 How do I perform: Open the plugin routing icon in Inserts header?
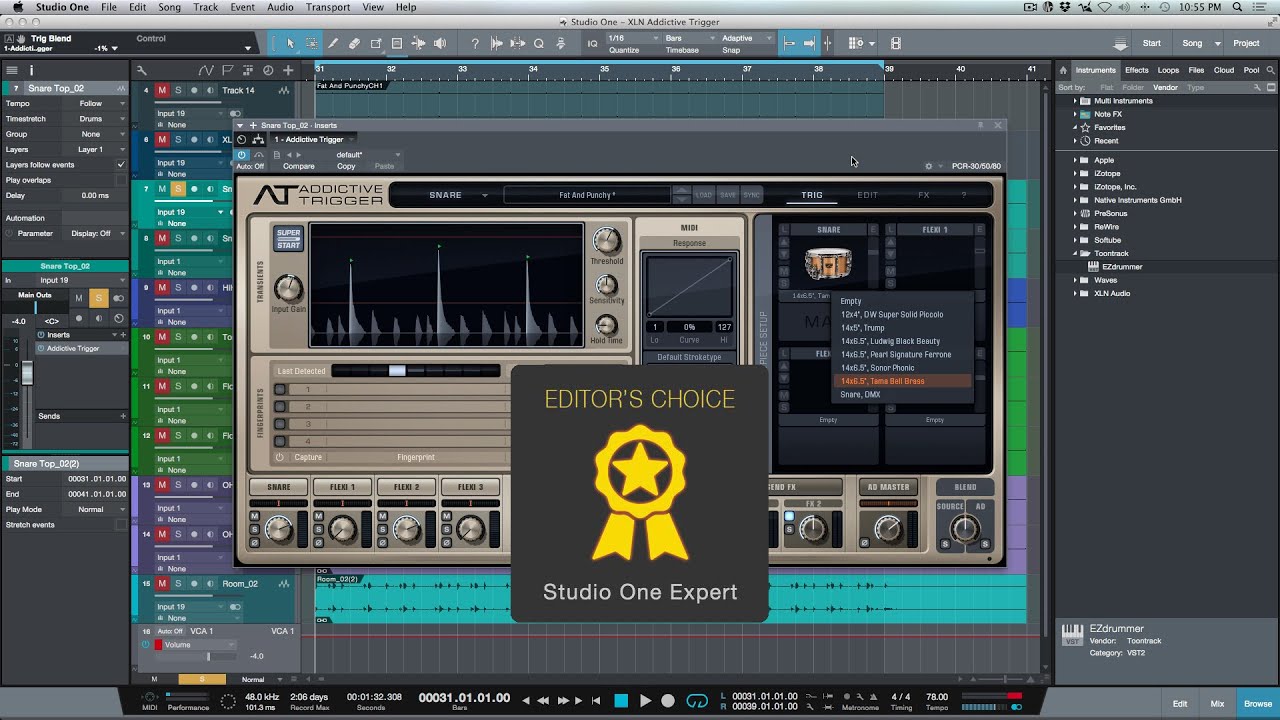pos(258,139)
